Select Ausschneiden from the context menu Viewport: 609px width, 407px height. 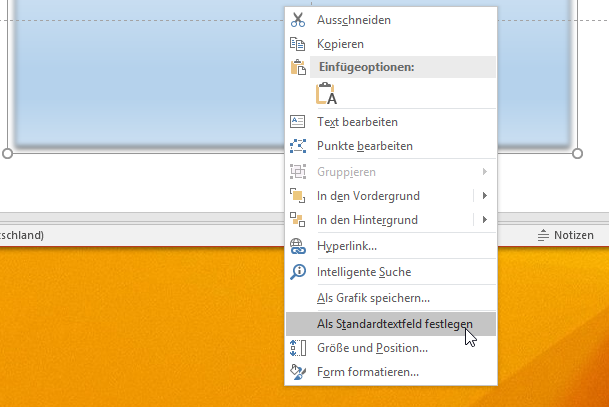[x=391, y=20]
